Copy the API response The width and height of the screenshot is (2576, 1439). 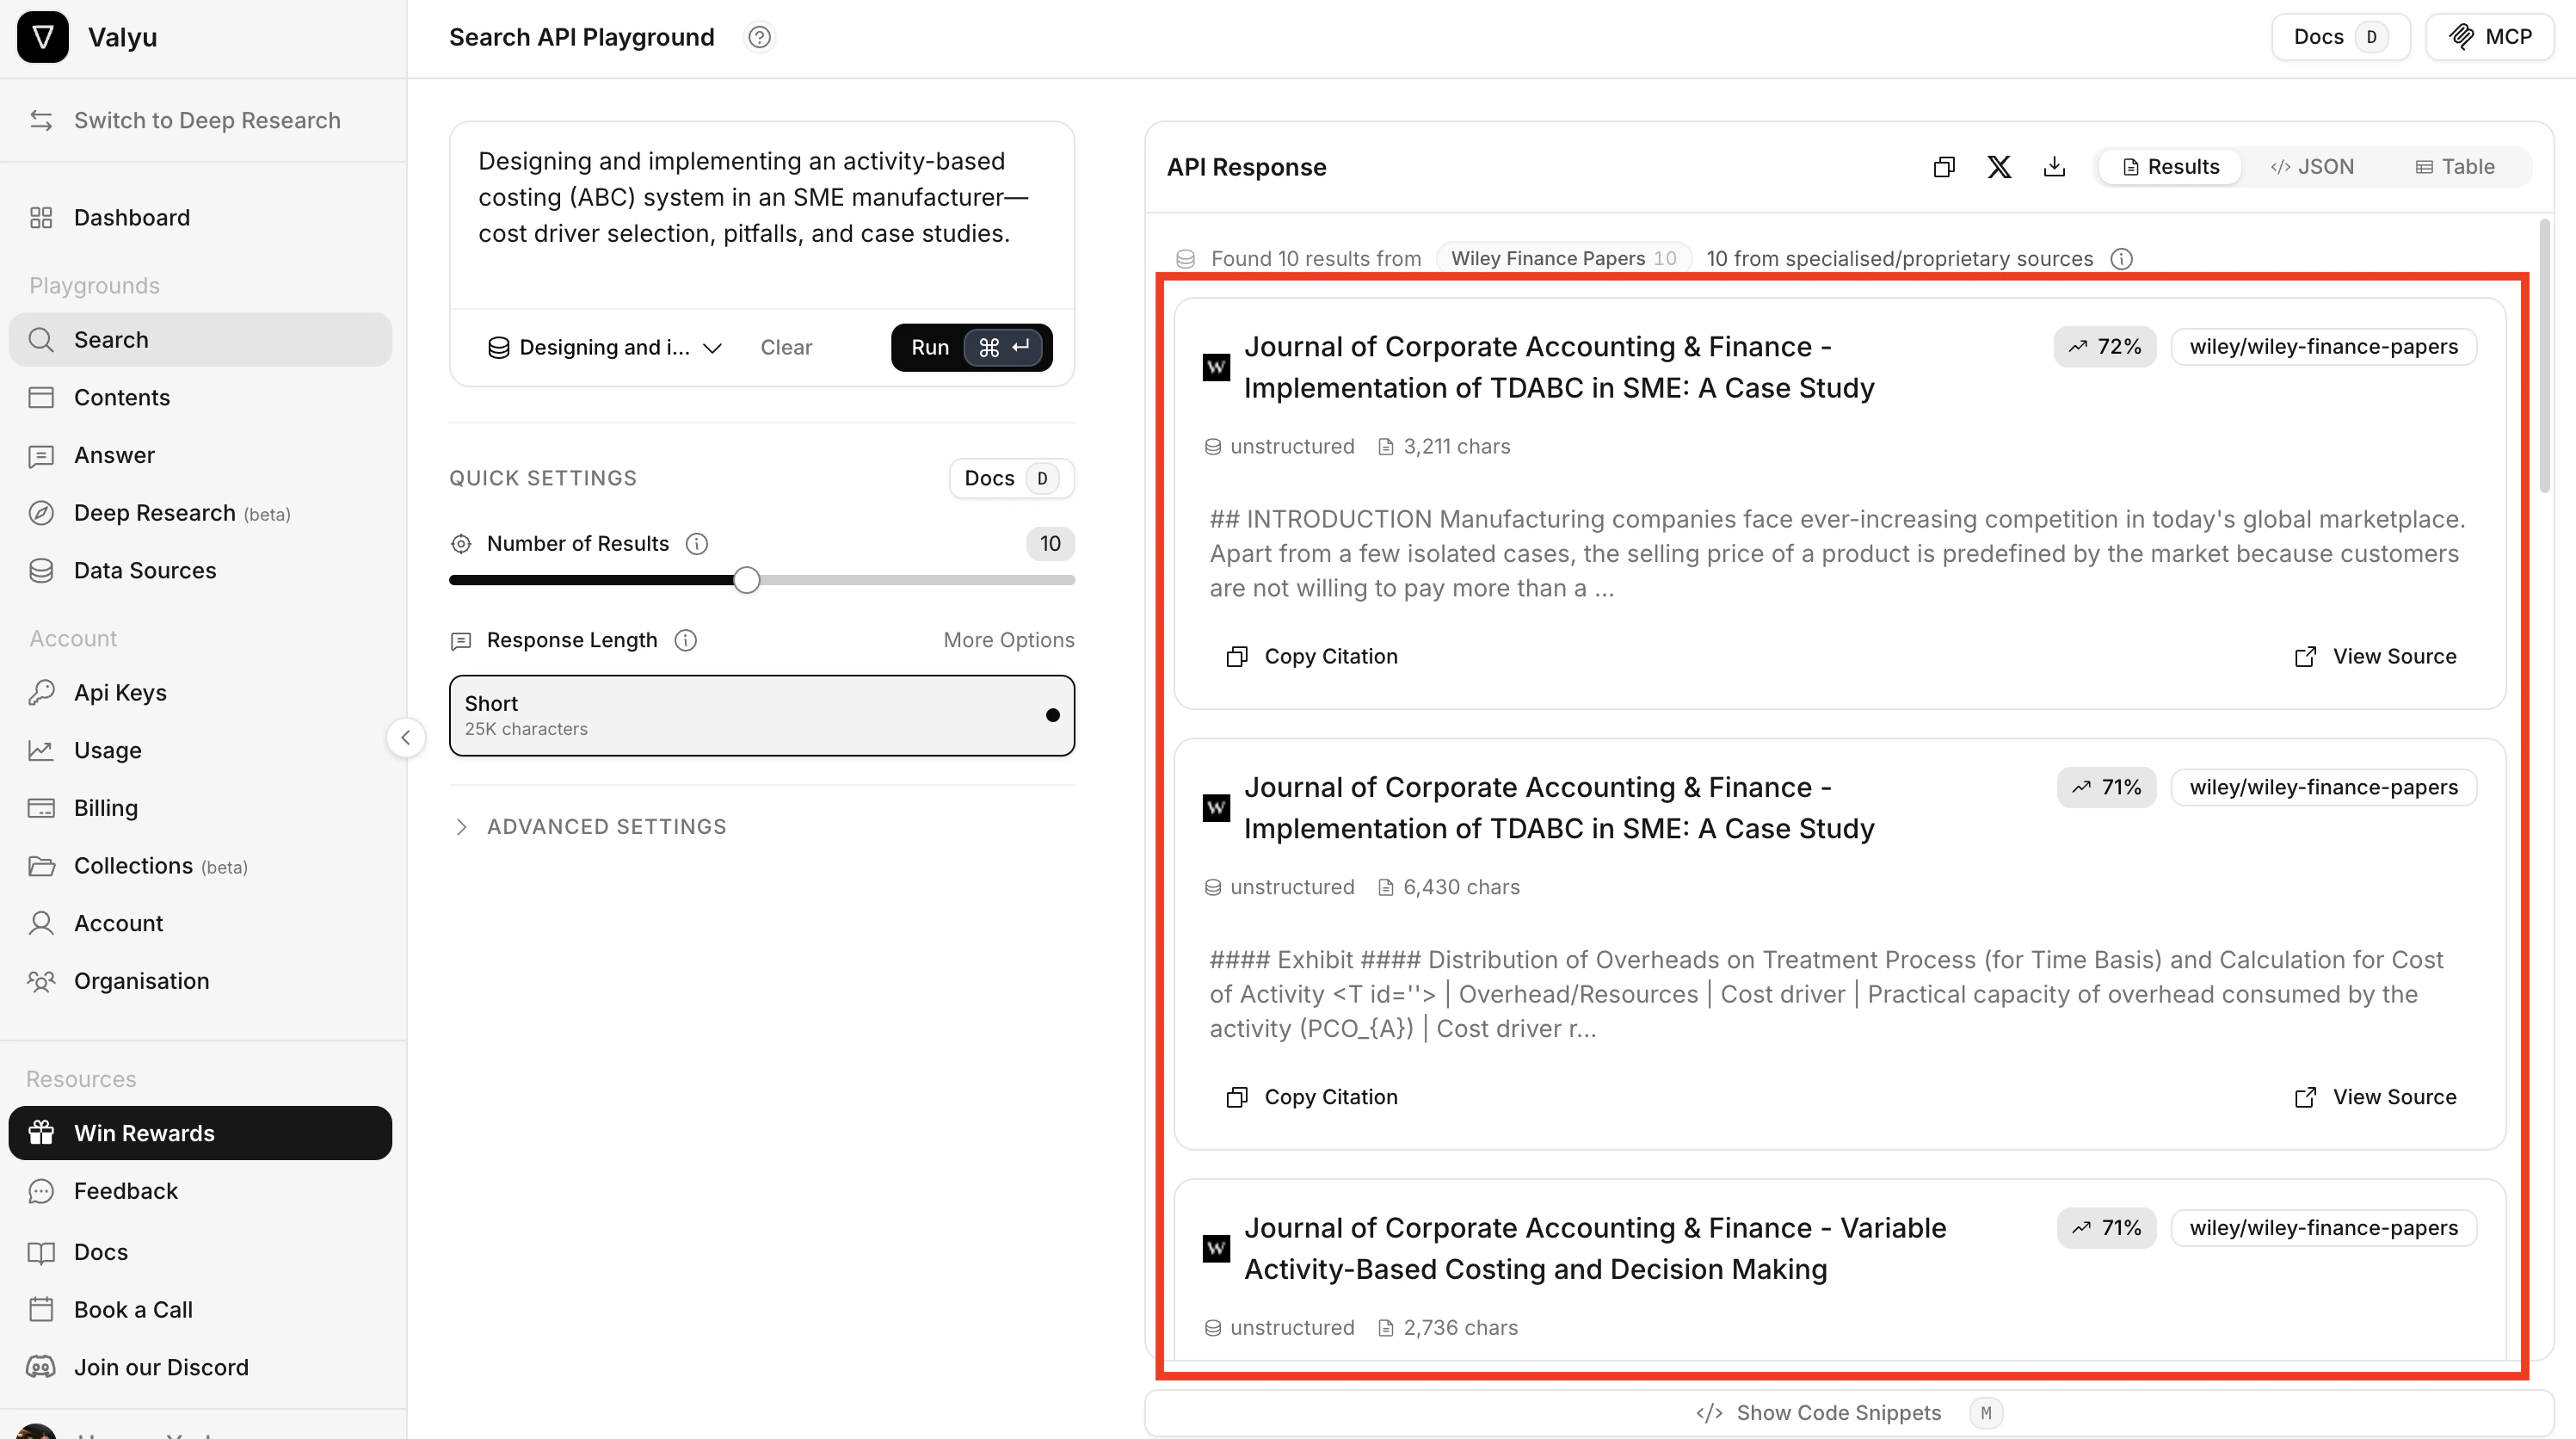point(1944,166)
